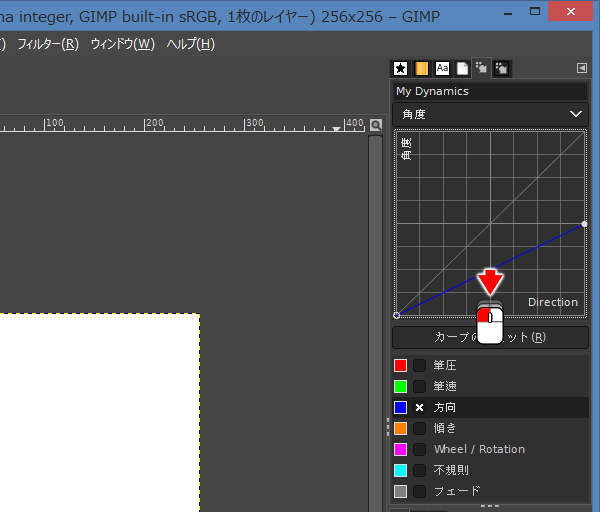Viewport: 600px width, 512px height.
Task: Open the dock tab configuration menu arrow
Action: point(582,68)
